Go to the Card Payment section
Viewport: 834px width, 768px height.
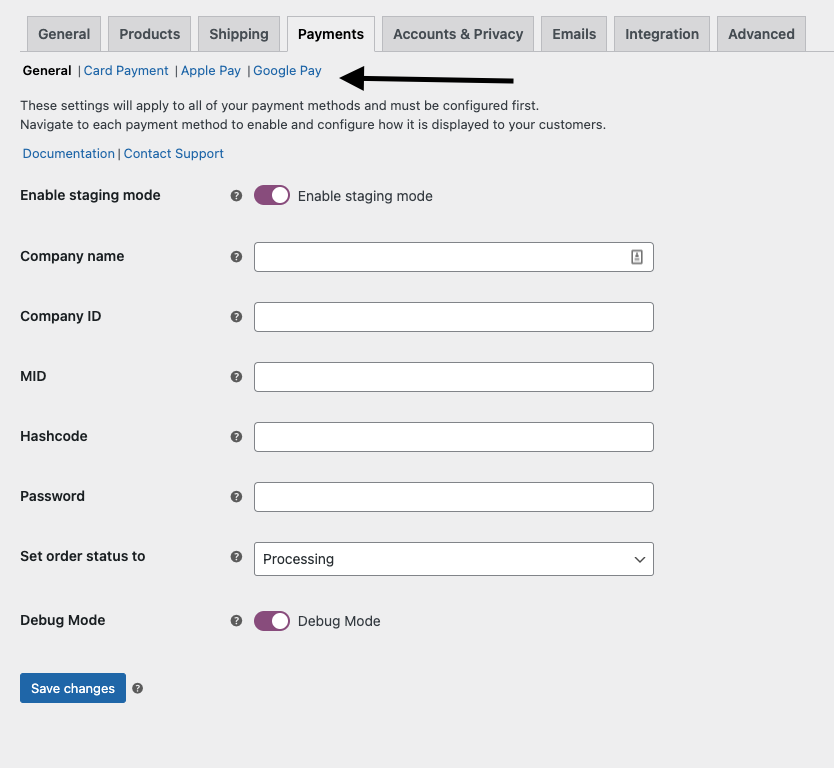pos(126,71)
